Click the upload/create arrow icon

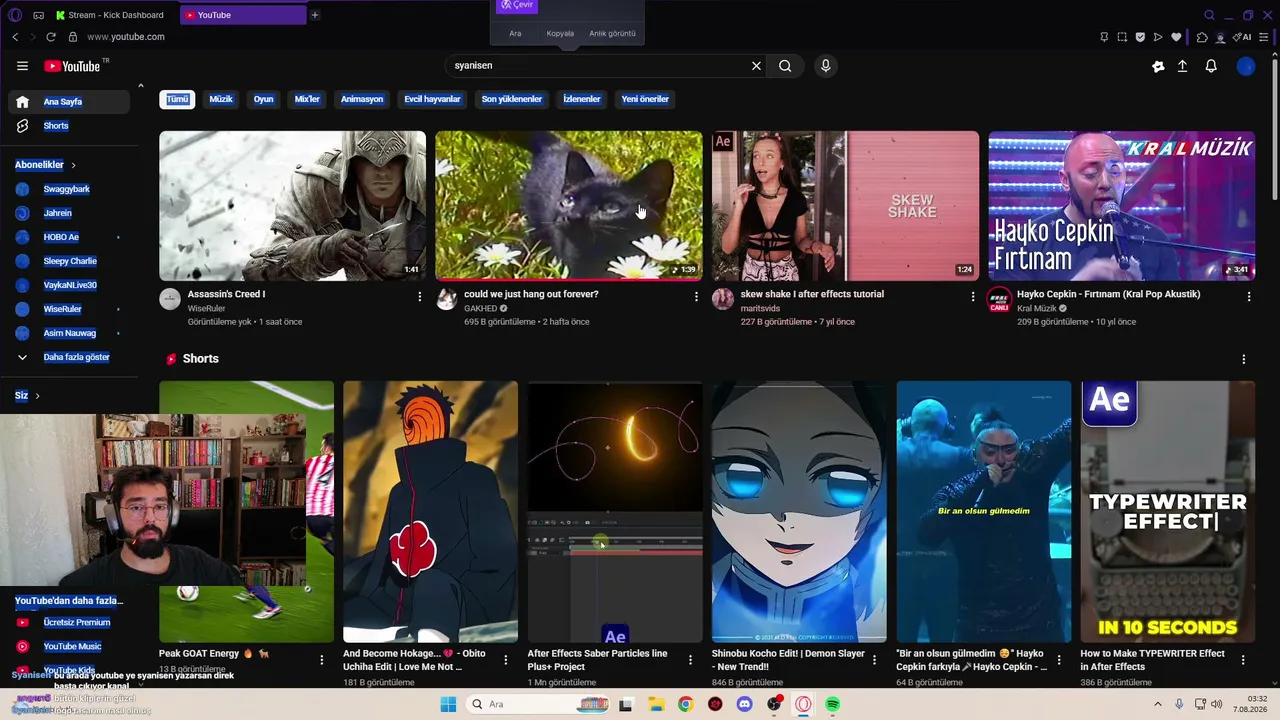(1182, 66)
